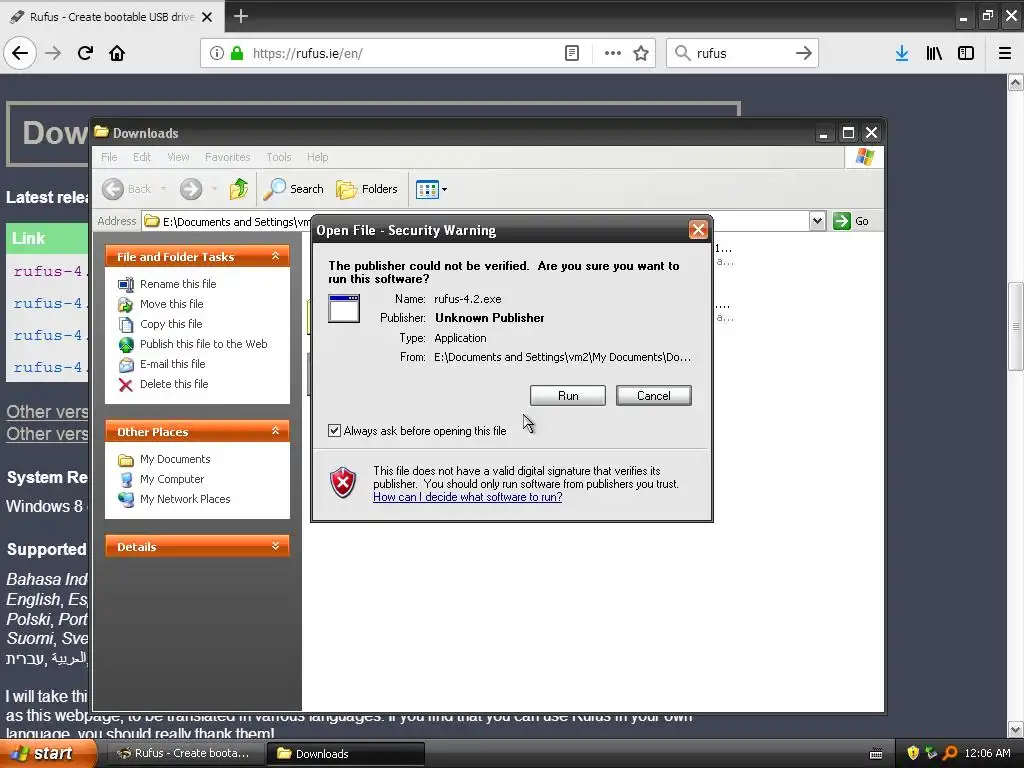
Task: Open the address bar dropdown arrow
Action: [x=817, y=221]
